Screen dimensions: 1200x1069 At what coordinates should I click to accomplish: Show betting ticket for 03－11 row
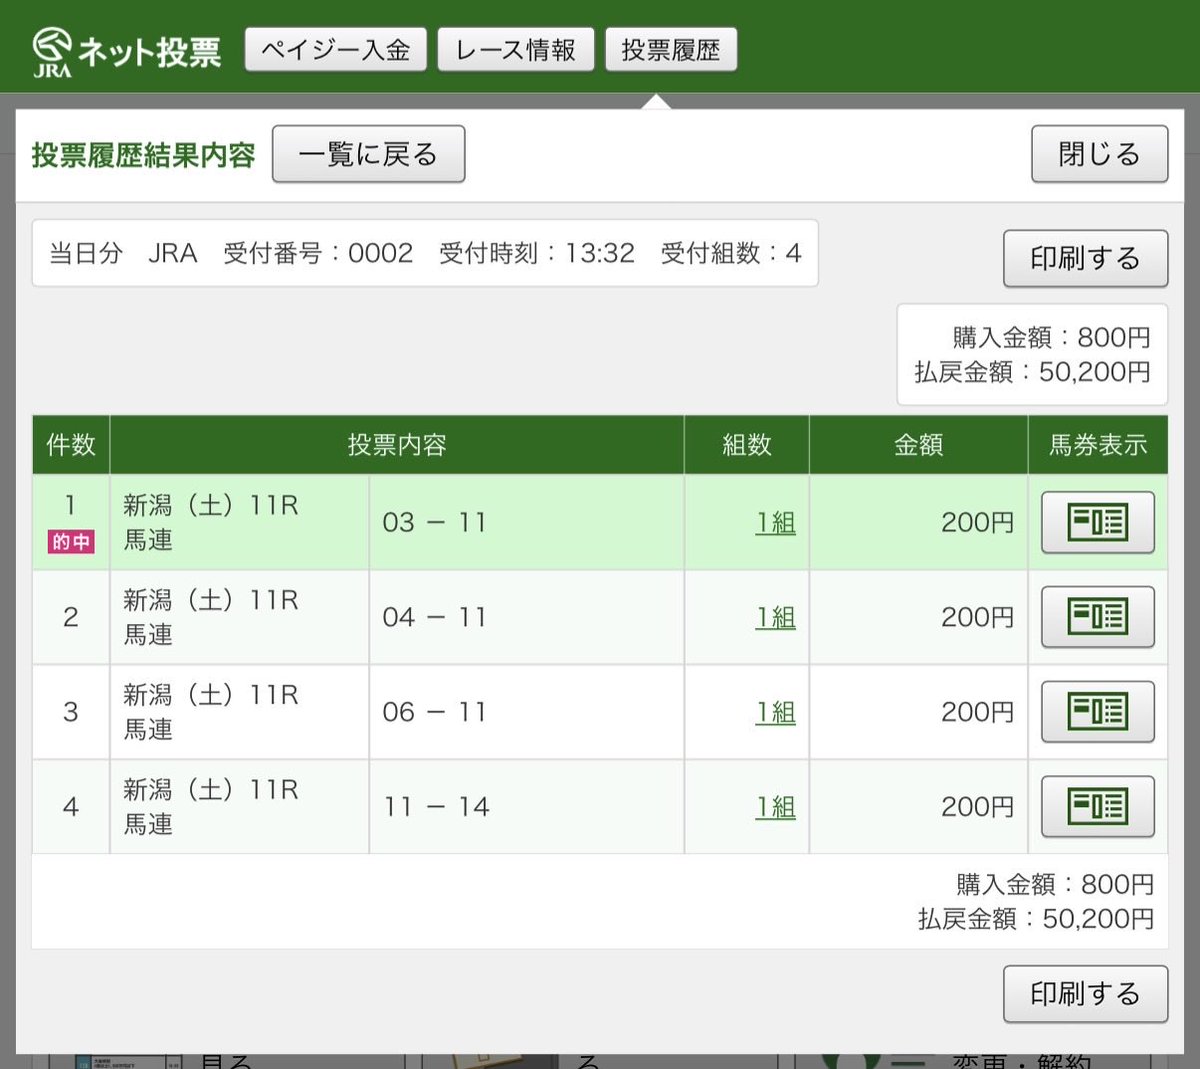(x=1098, y=522)
